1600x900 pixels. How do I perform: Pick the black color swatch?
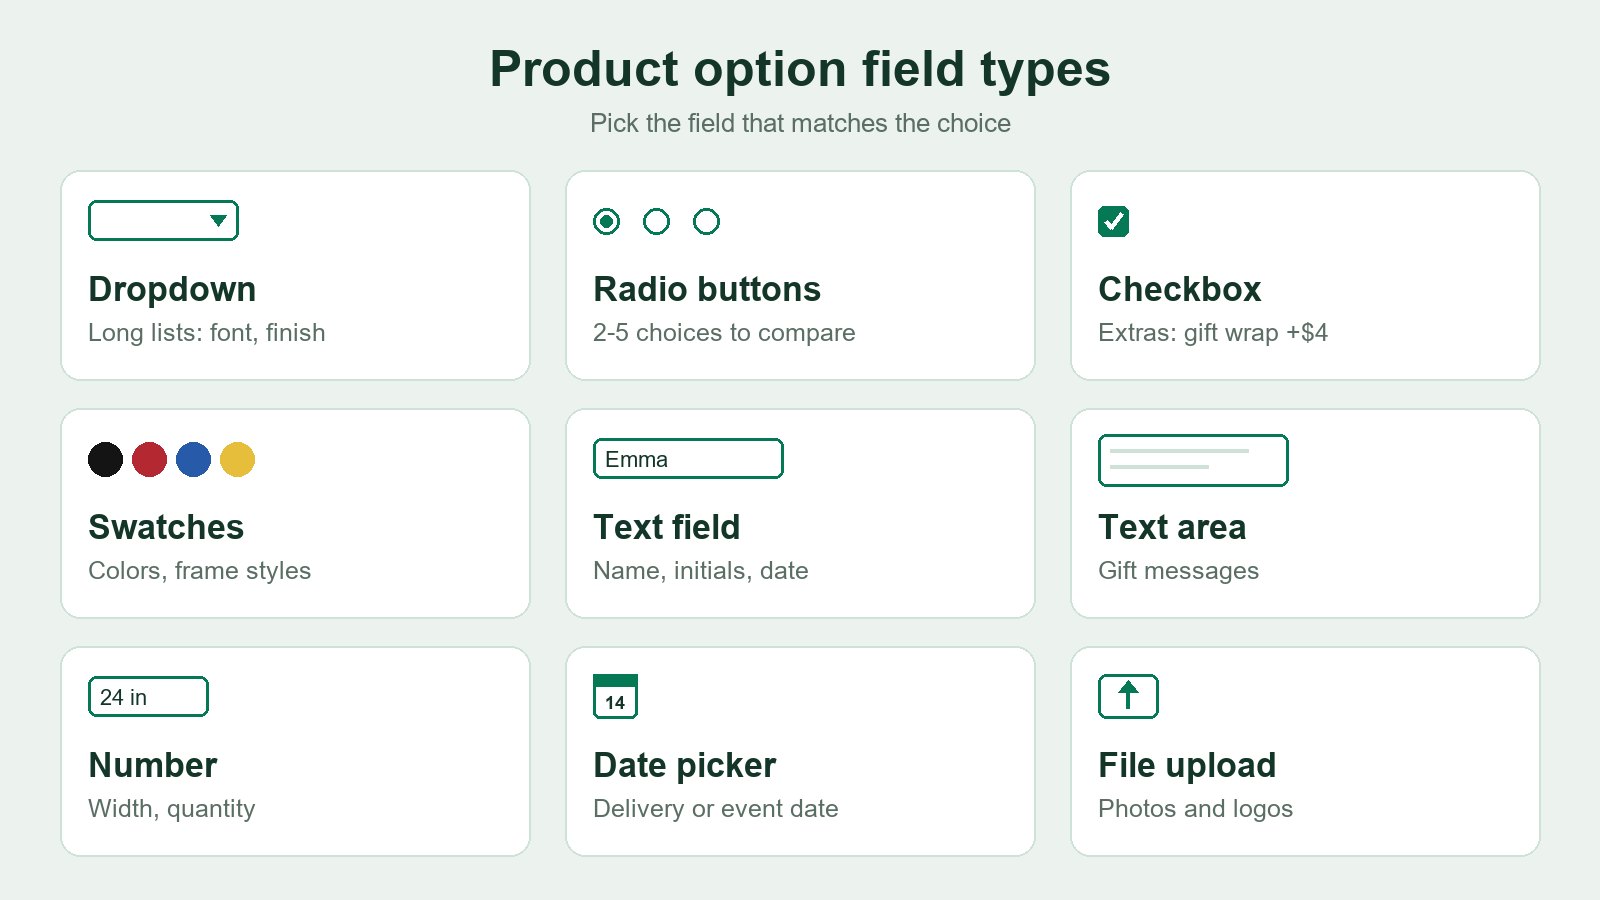click(x=105, y=459)
